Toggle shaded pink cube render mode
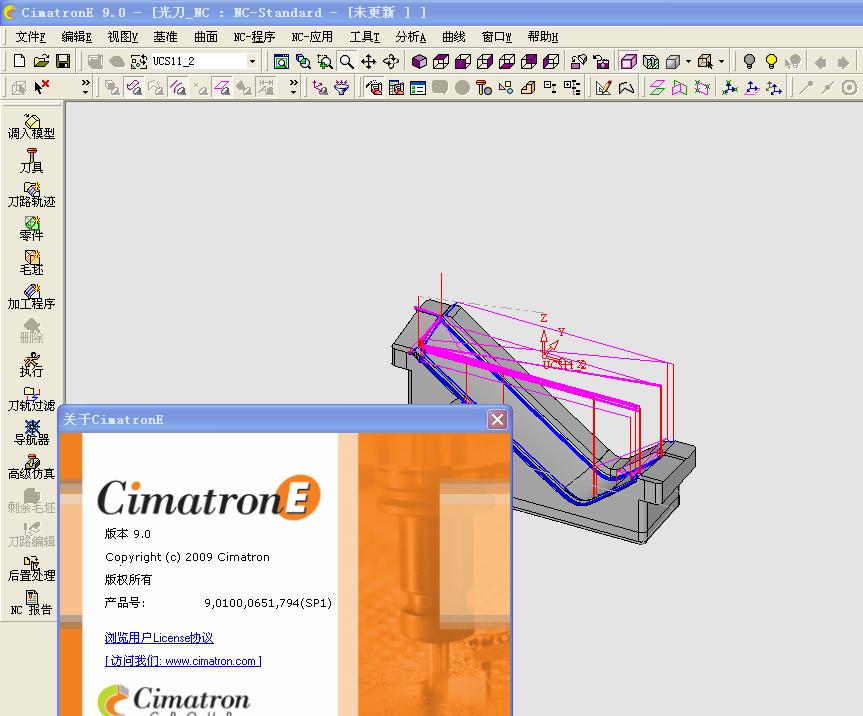Viewport: 863px width, 716px height. pos(629,61)
